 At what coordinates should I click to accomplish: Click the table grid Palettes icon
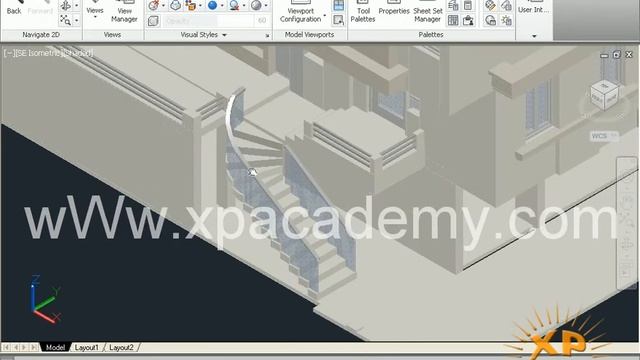[453, 20]
